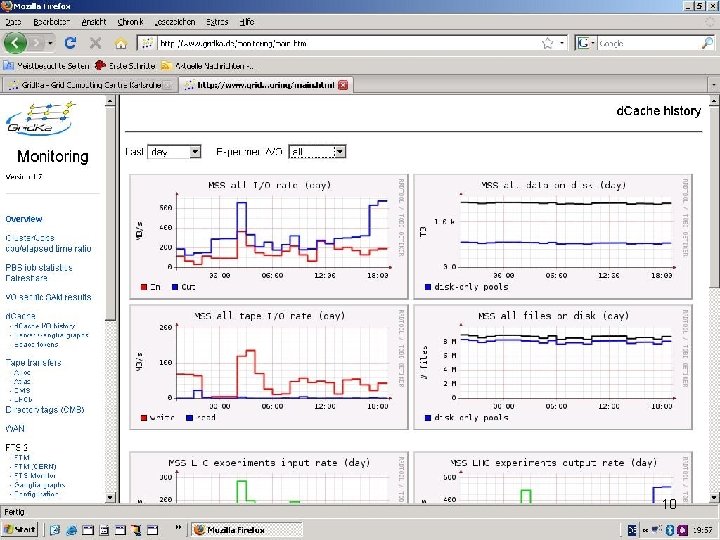Open the PBS job statistics link

point(39,267)
